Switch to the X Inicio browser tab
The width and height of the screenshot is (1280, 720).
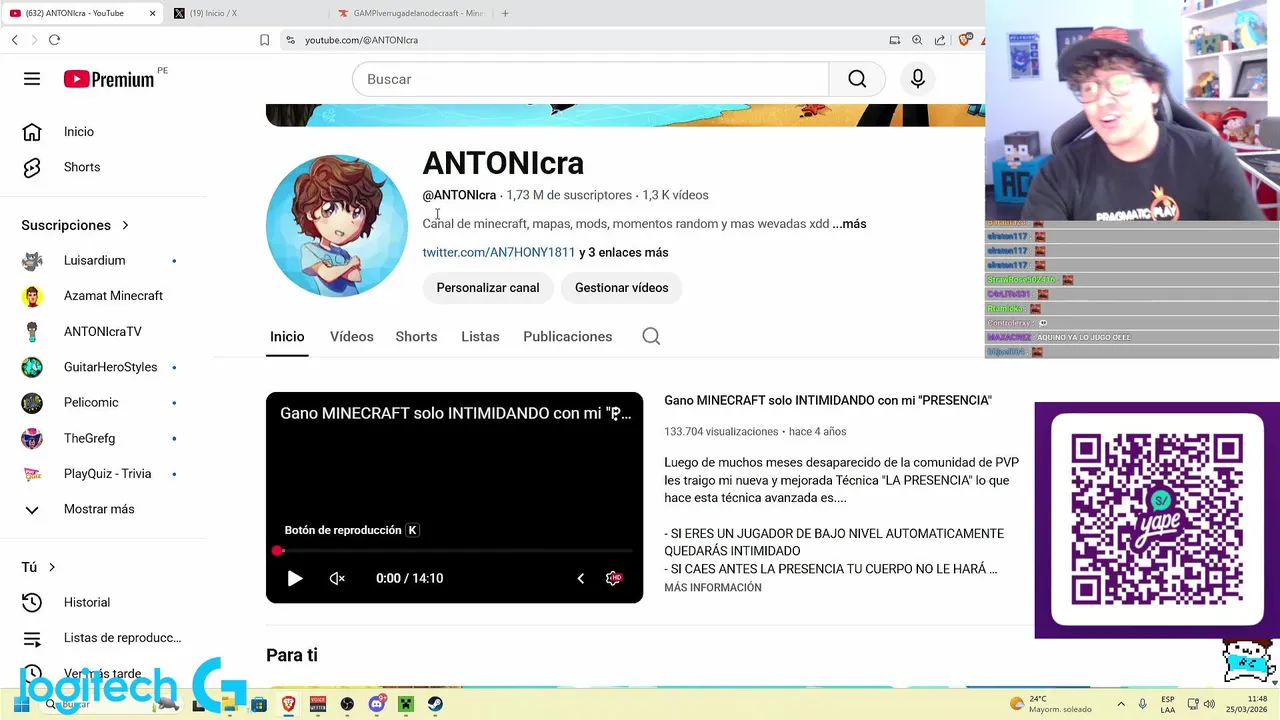(x=213, y=13)
